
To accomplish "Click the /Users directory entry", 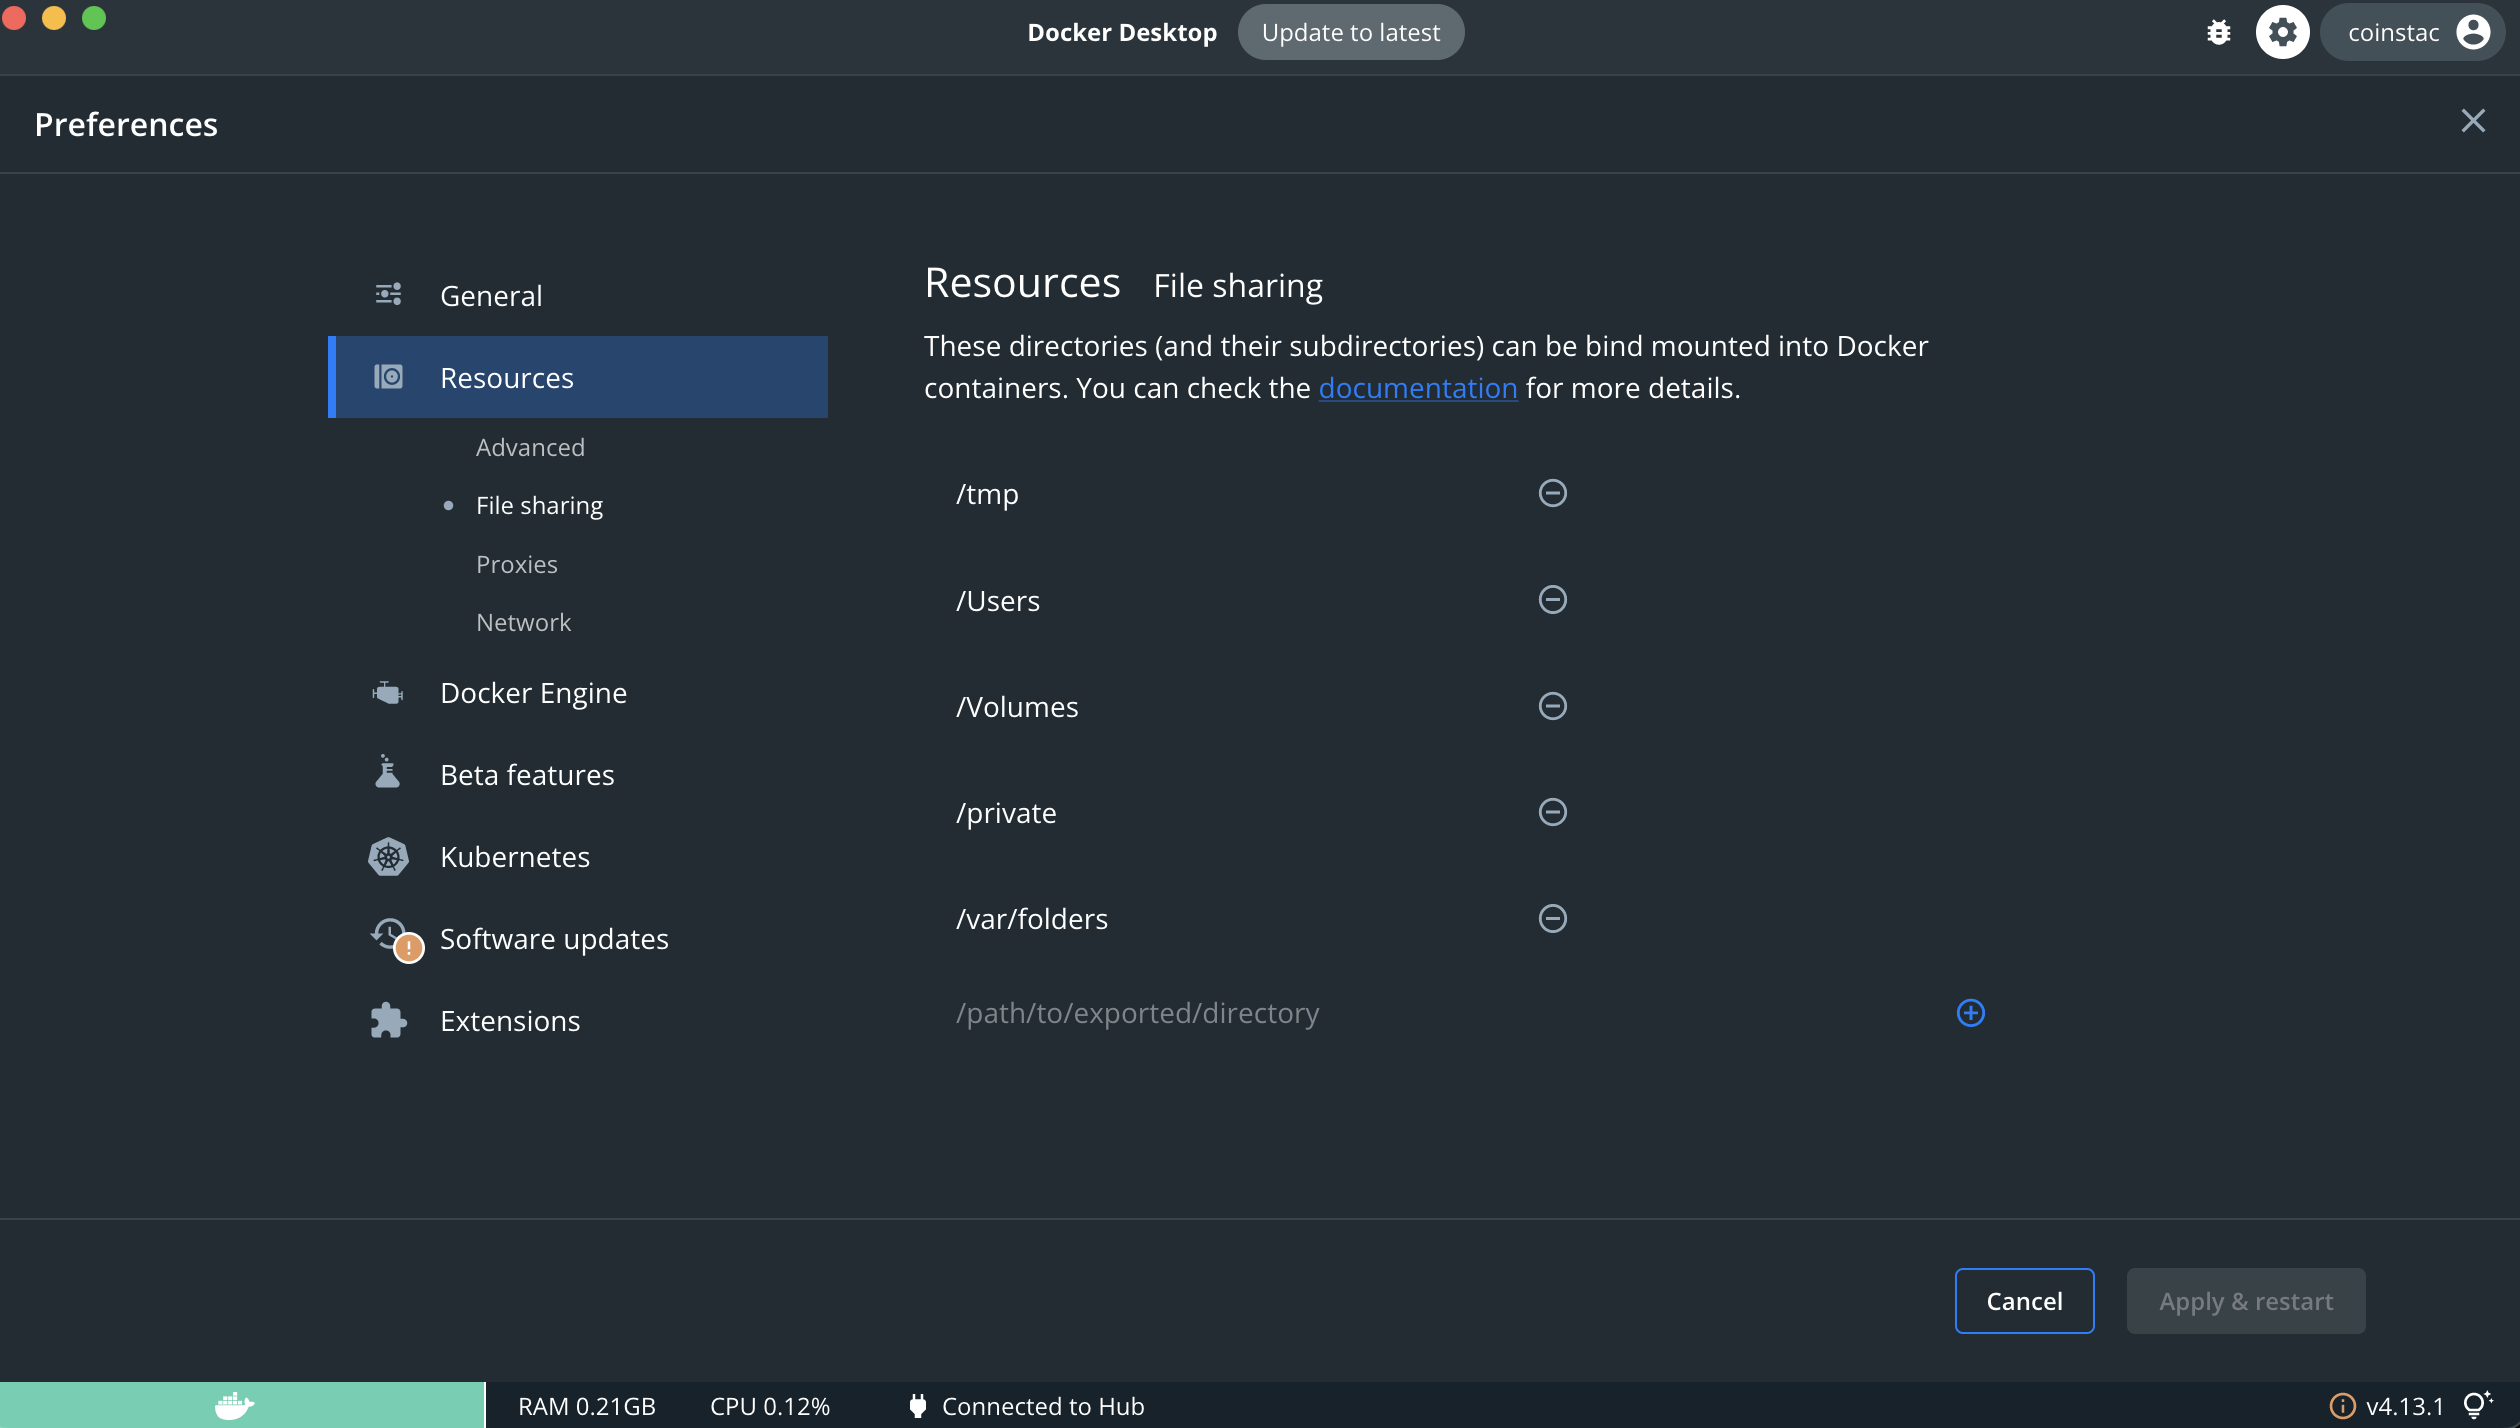I will pos(997,601).
